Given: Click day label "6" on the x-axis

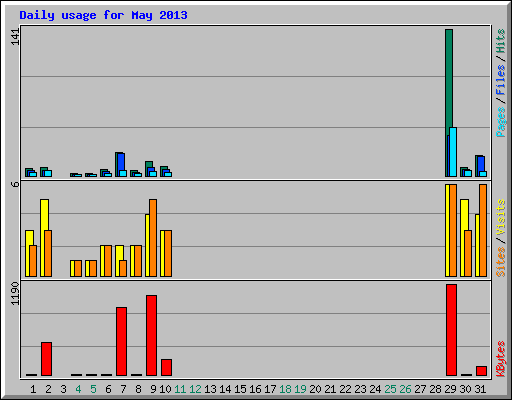Looking at the screenshot, I should click(108, 389).
